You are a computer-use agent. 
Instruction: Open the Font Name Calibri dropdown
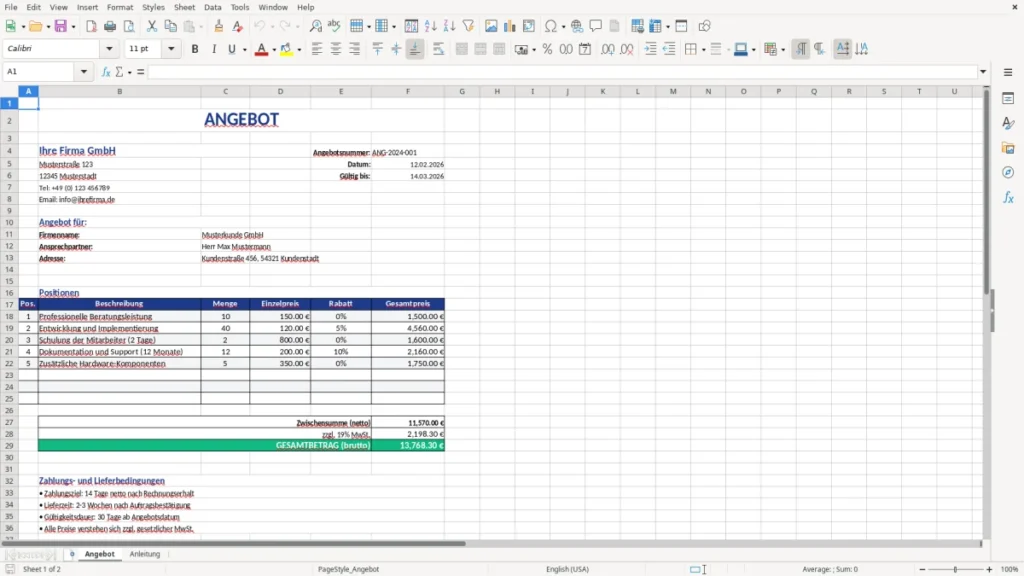[109, 48]
